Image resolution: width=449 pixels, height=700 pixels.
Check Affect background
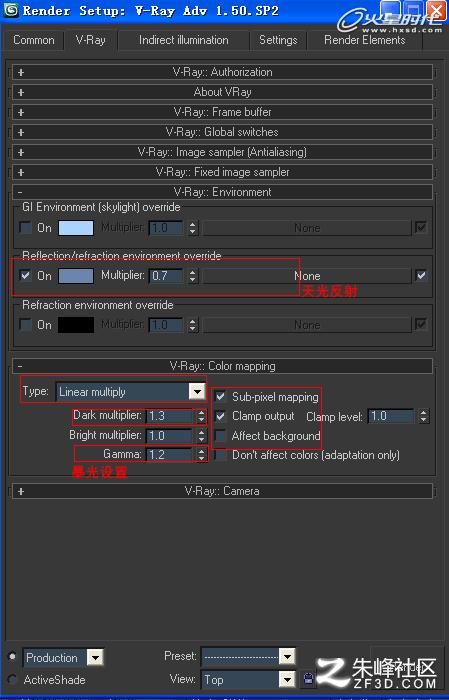click(220, 436)
